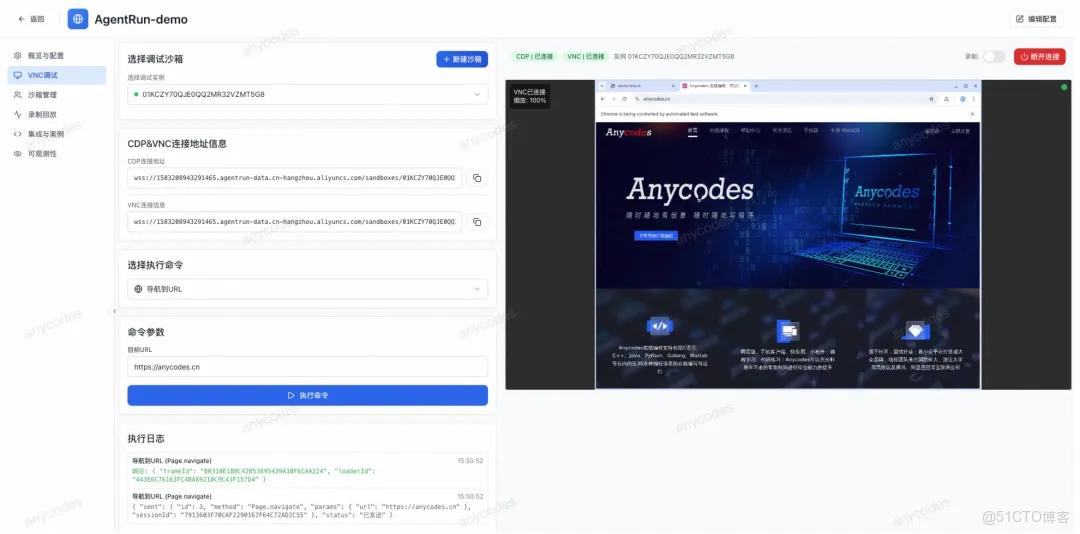Click the first 导航到URL (Page.navigate) response log entry

coord(307,470)
